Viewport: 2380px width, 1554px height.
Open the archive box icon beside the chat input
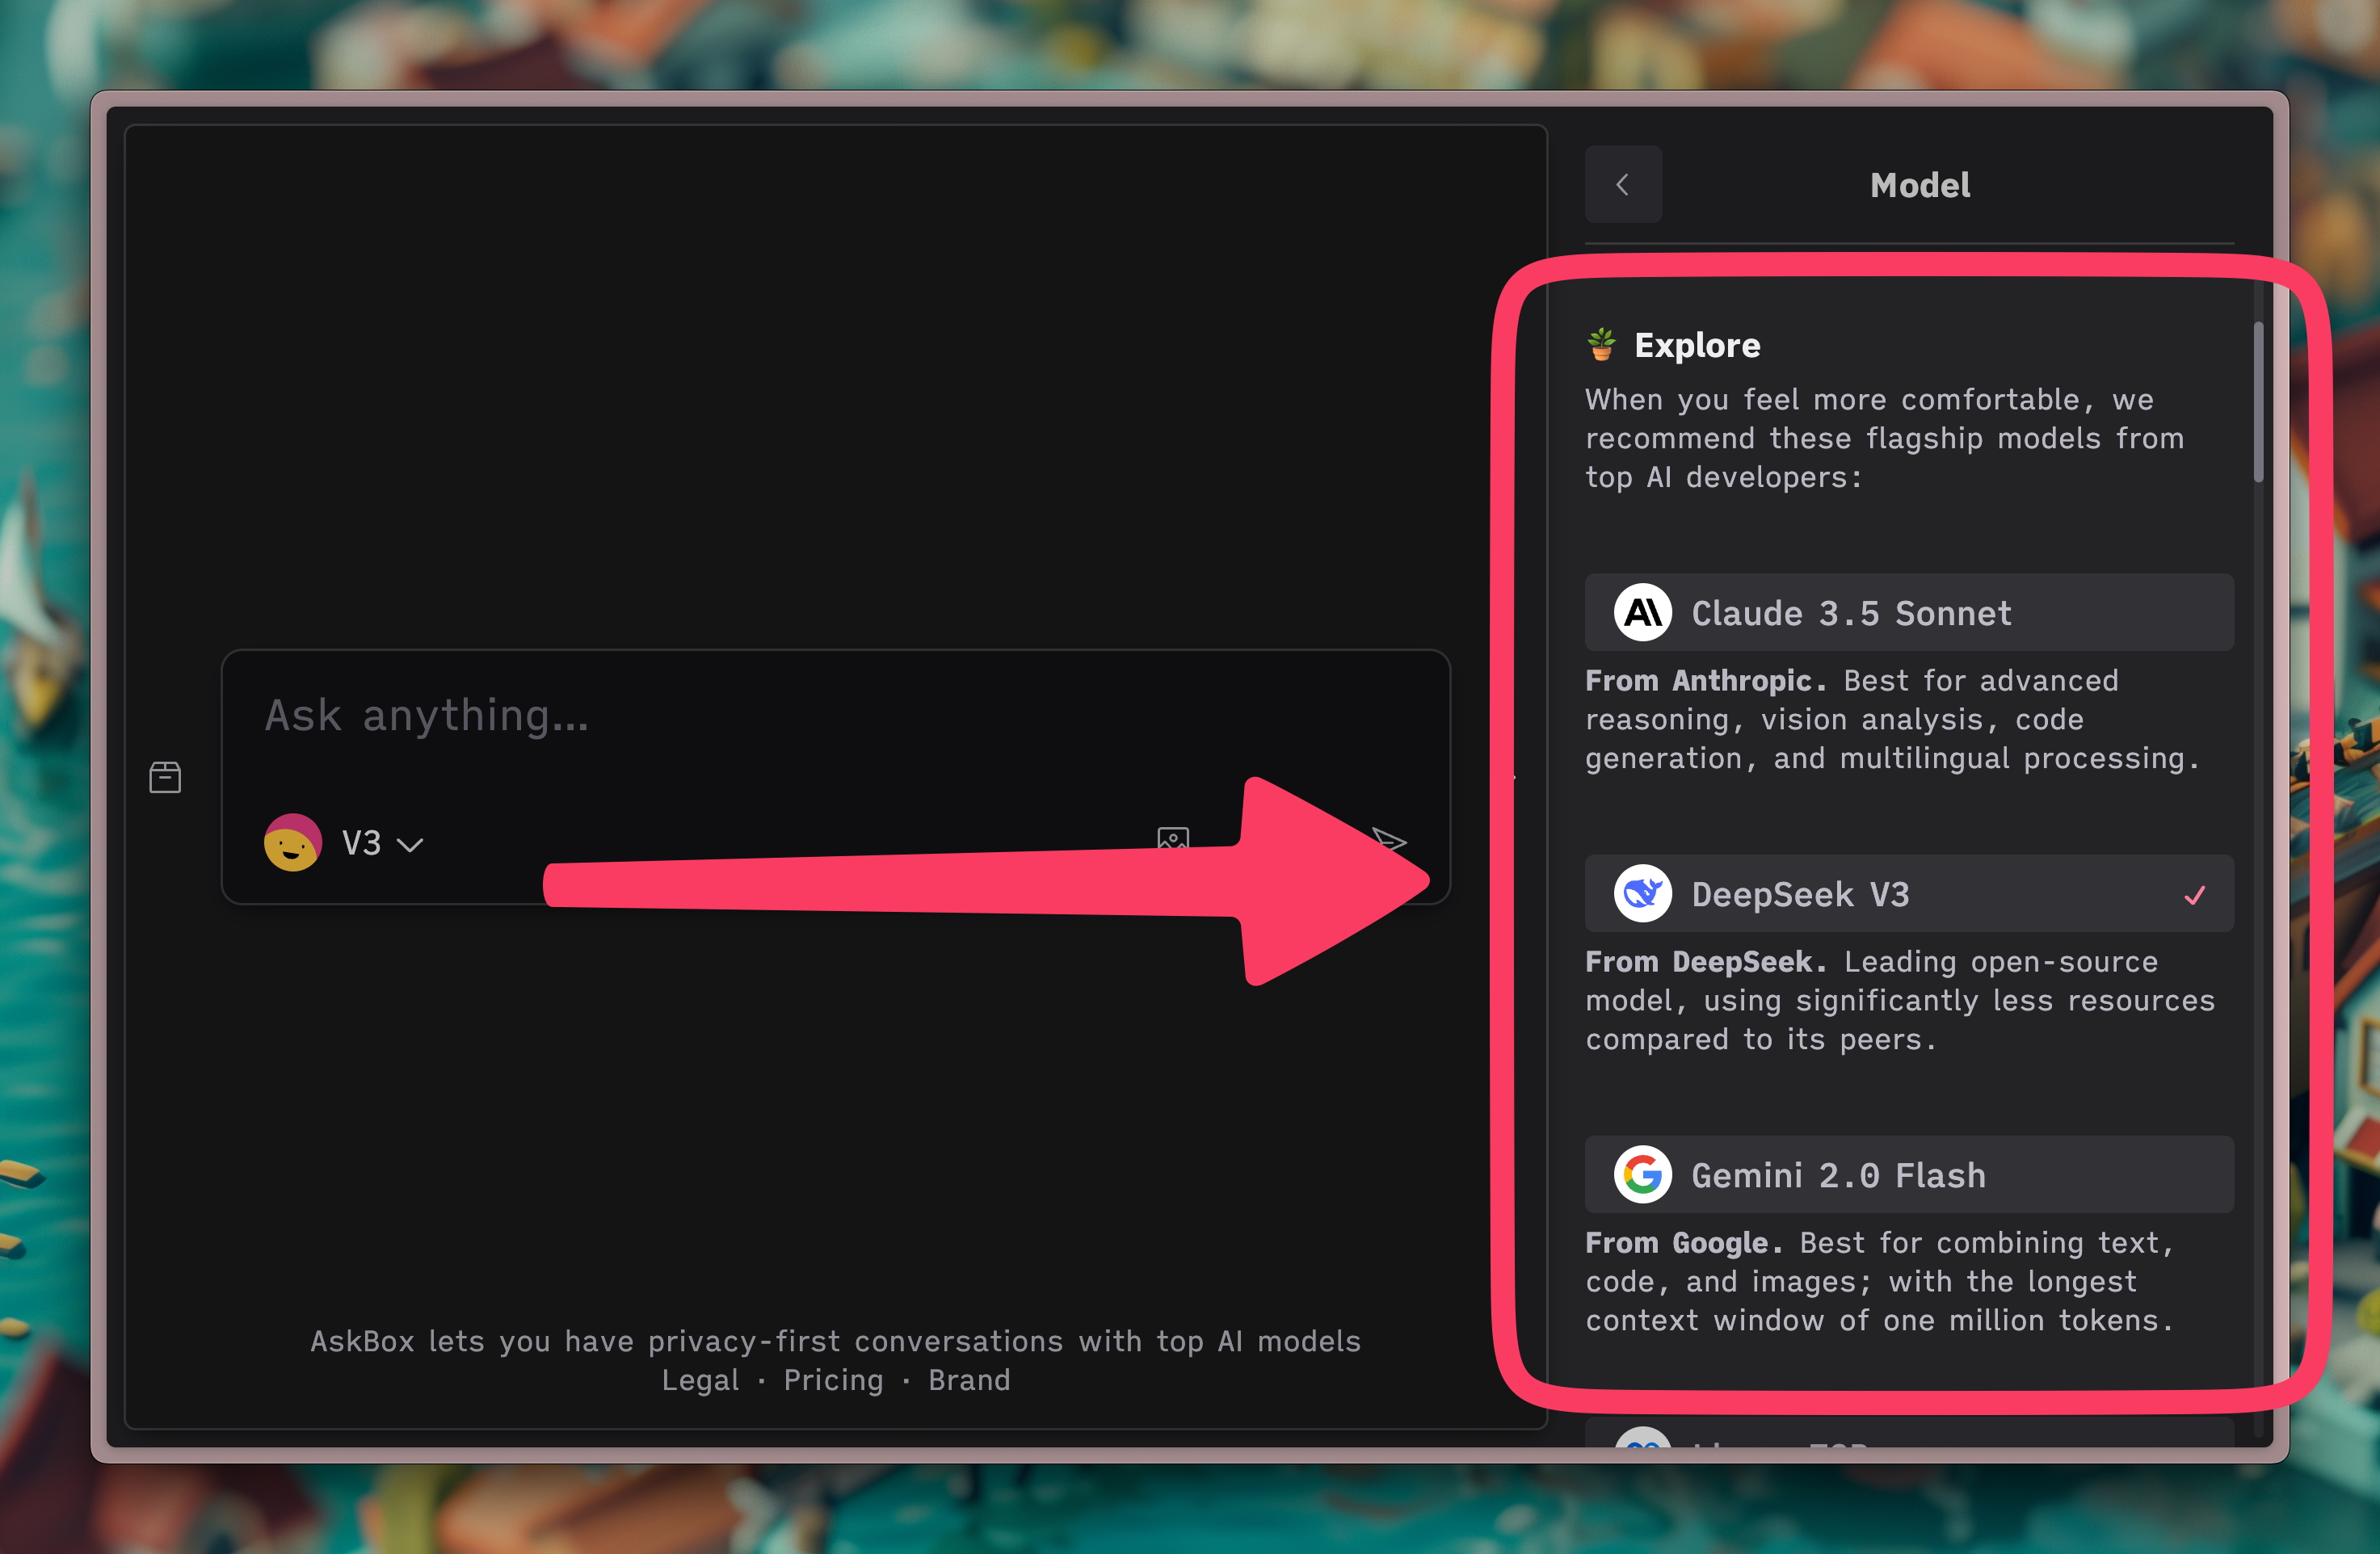coord(165,777)
